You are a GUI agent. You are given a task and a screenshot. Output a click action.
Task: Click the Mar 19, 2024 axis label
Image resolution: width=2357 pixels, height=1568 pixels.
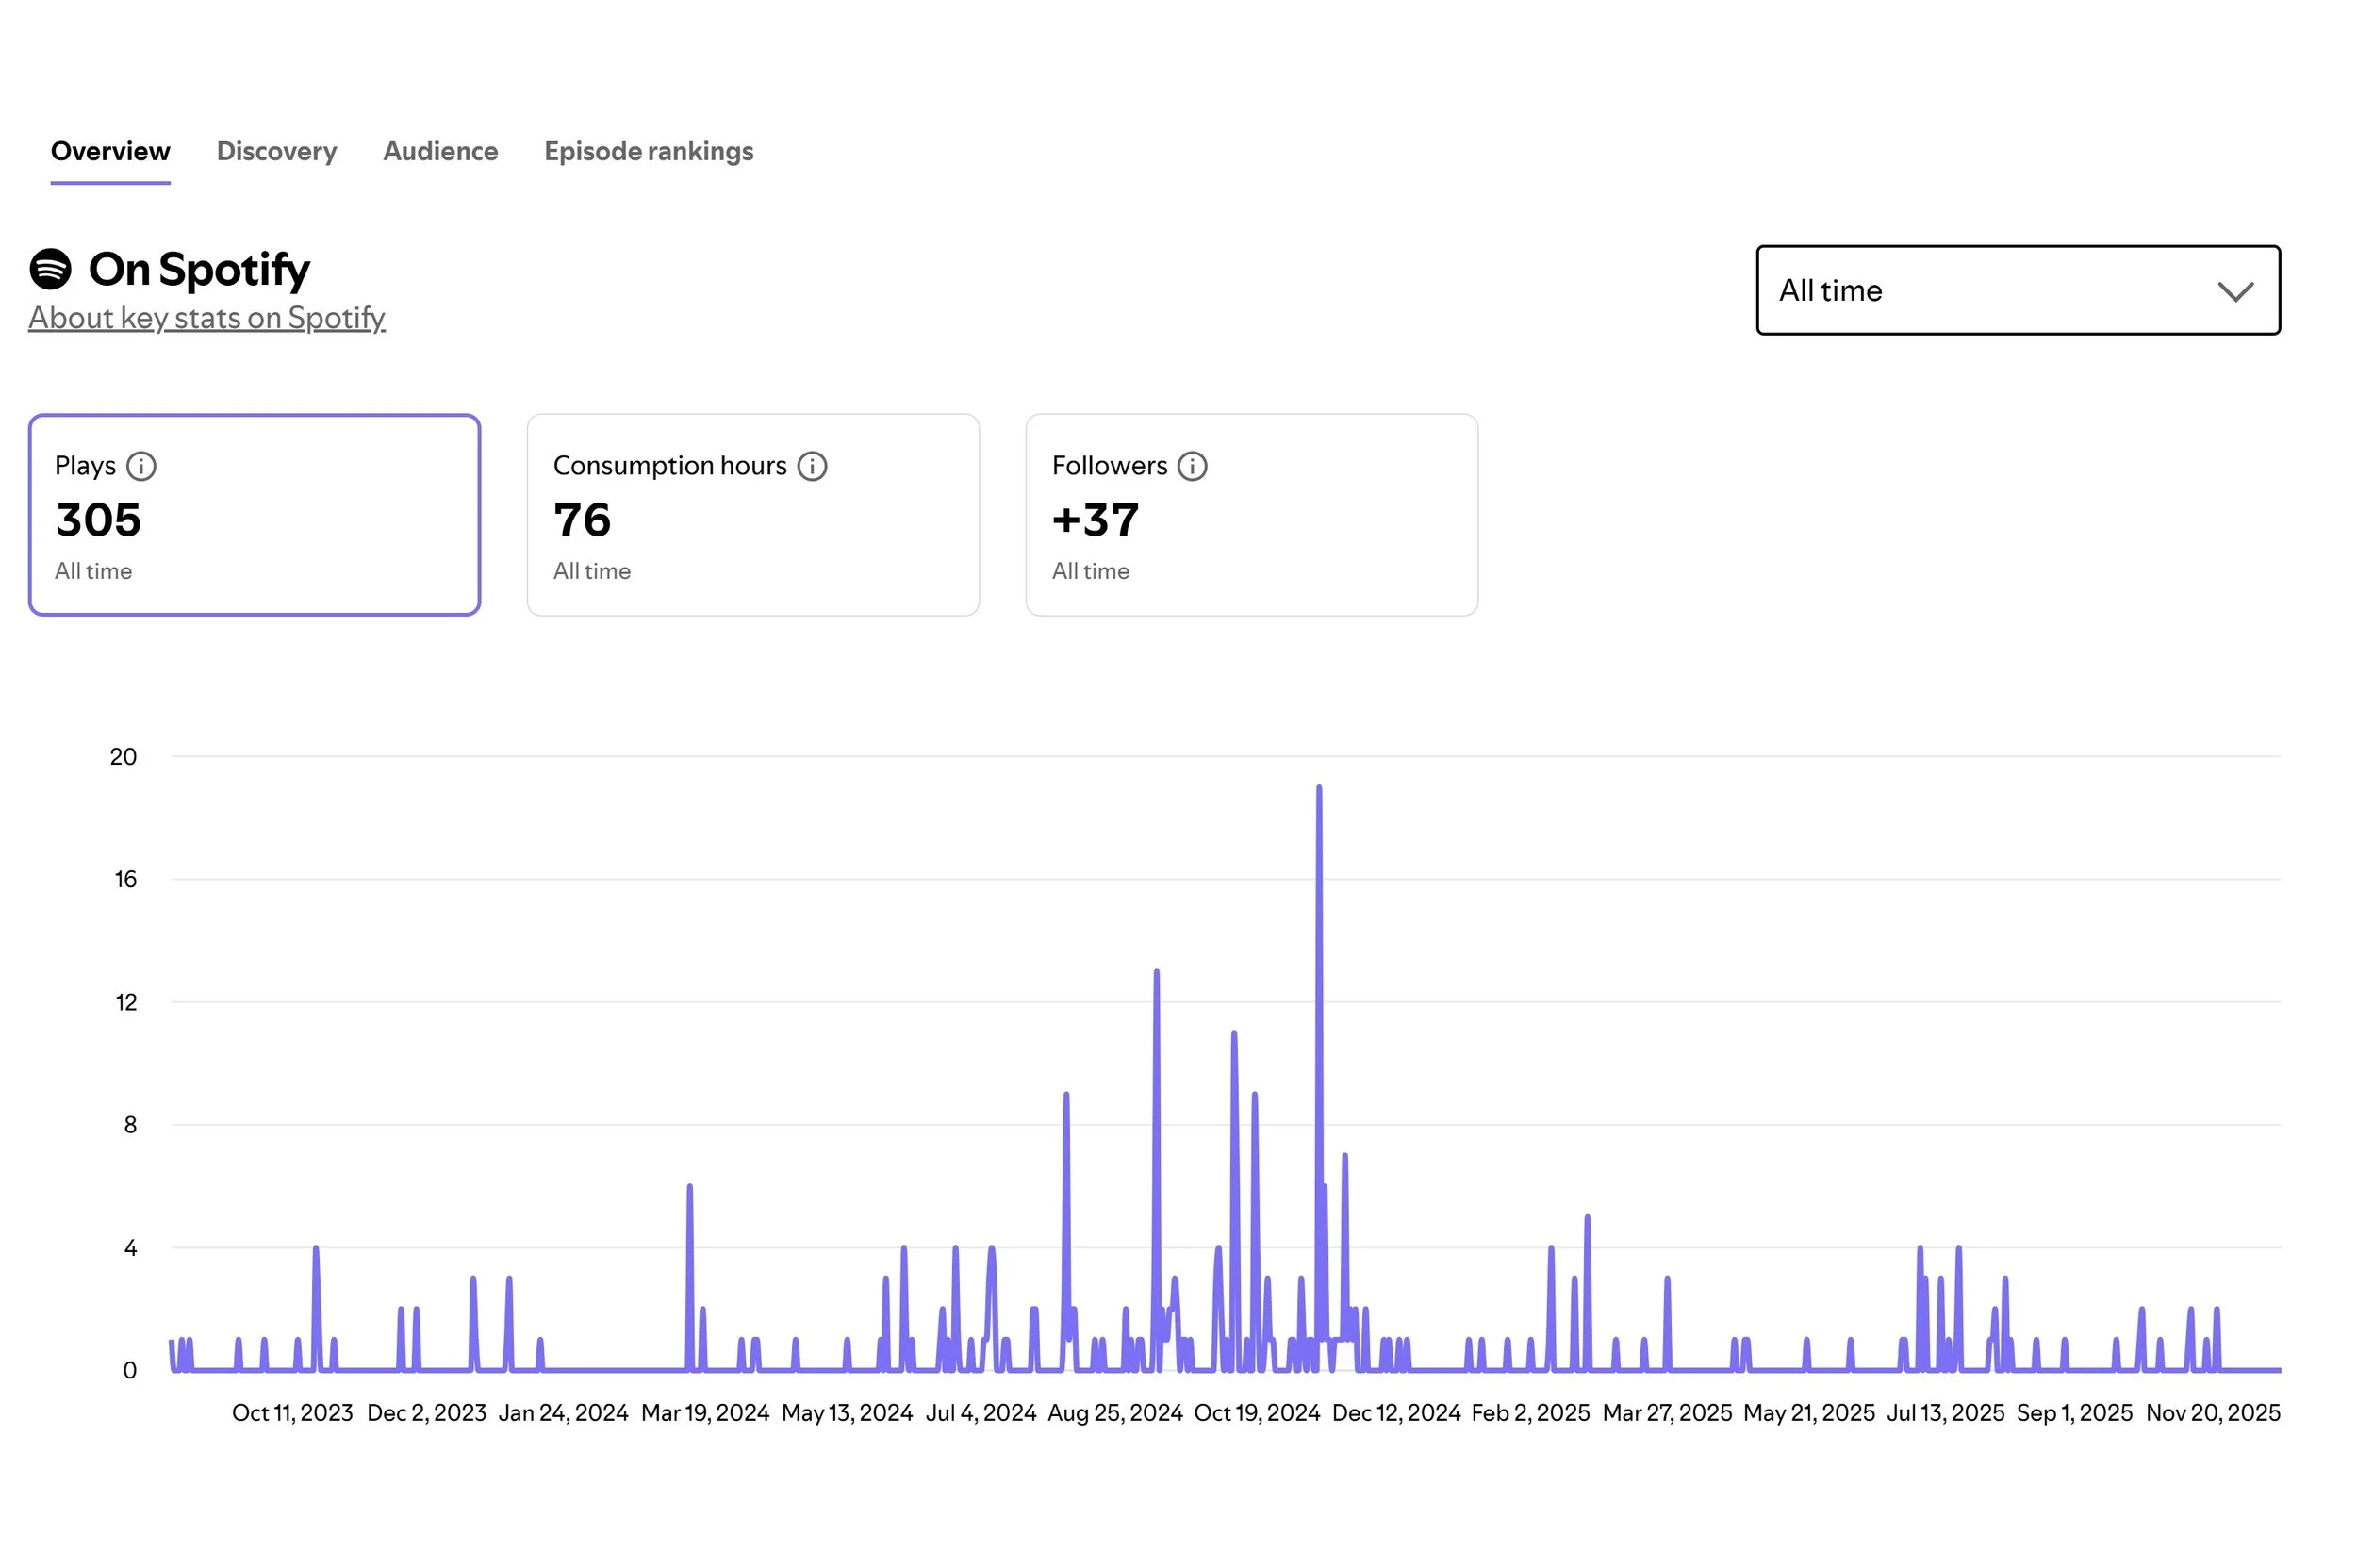(704, 1413)
